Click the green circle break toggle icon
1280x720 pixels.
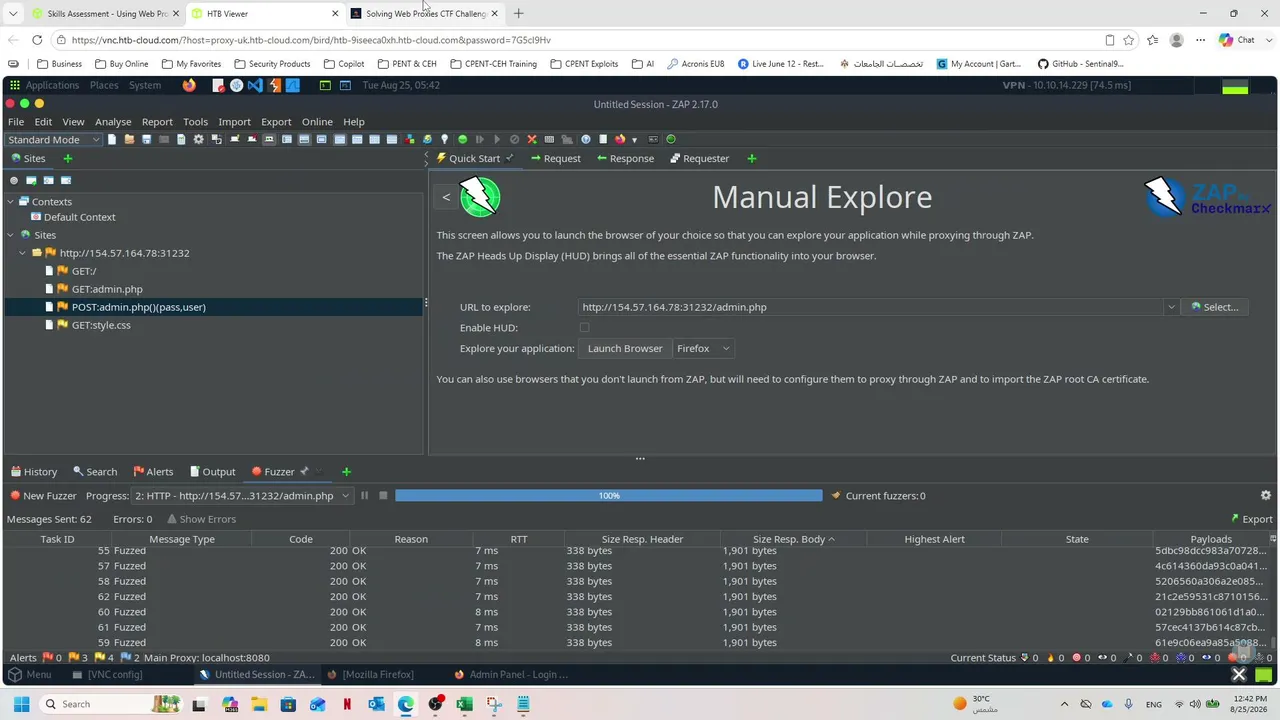click(x=462, y=140)
